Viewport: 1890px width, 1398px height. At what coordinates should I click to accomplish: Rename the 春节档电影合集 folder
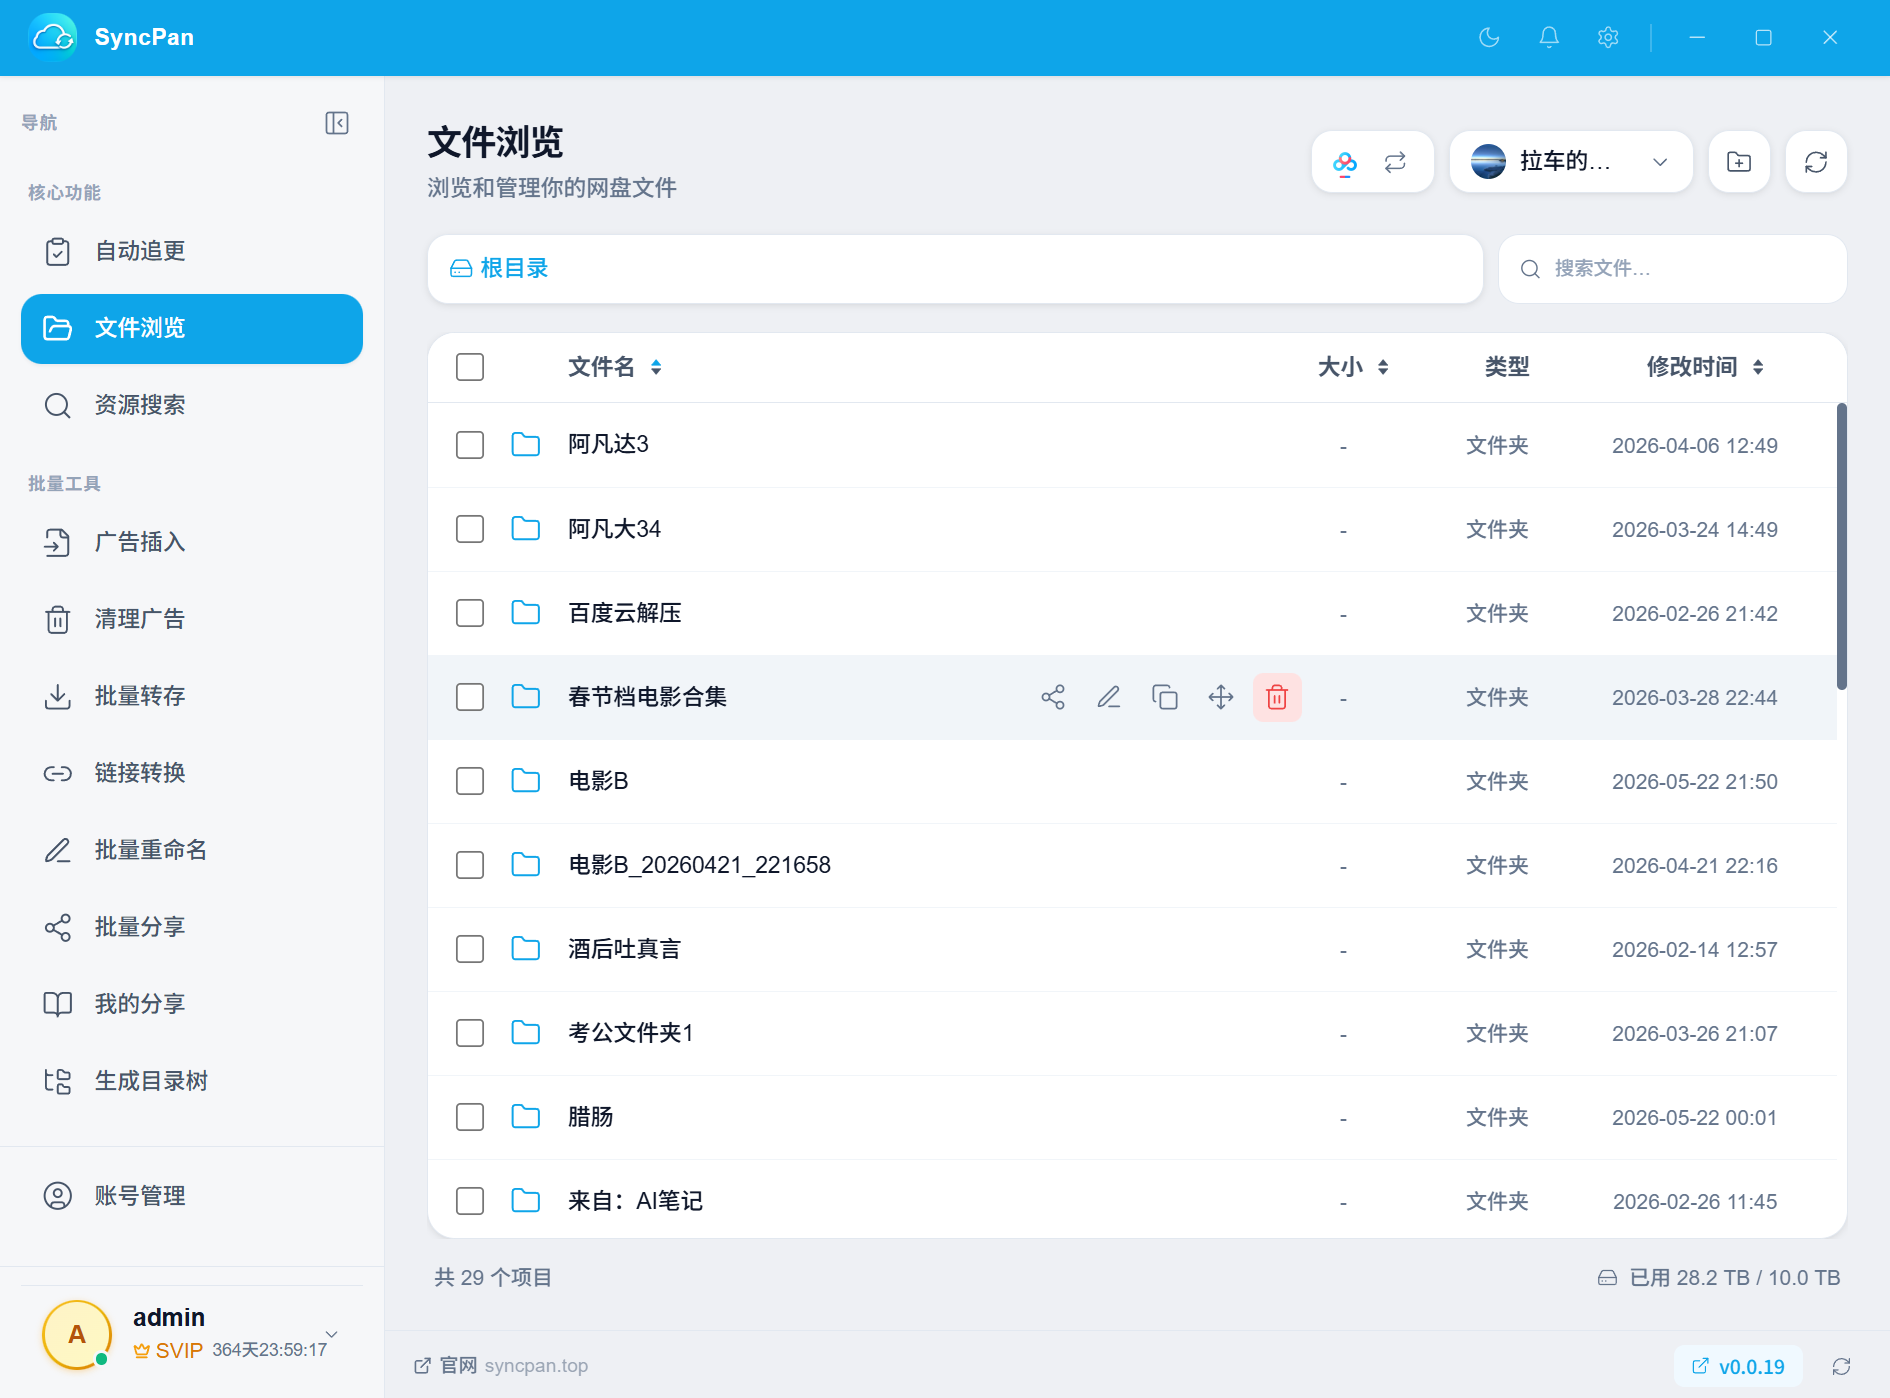coord(1109,697)
